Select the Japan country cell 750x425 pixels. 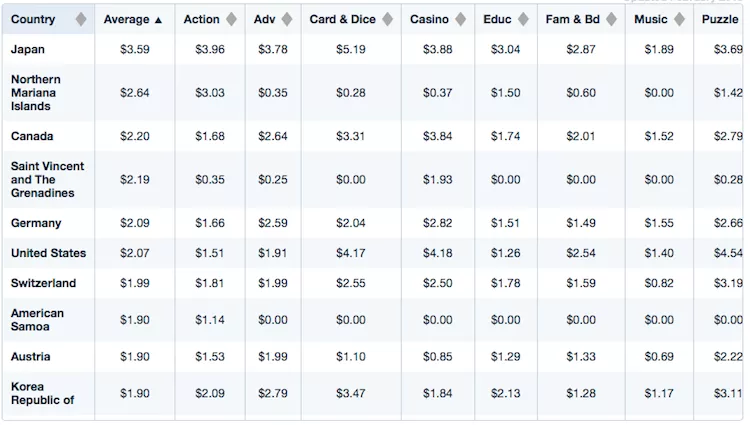28,50
